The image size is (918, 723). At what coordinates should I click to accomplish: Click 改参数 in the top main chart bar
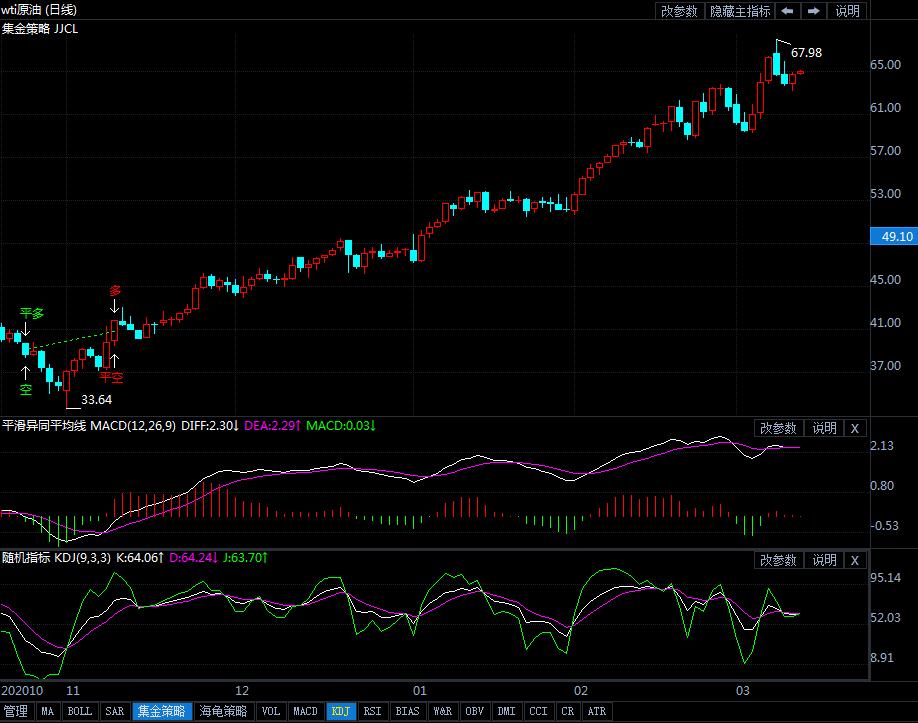[x=679, y=11]
